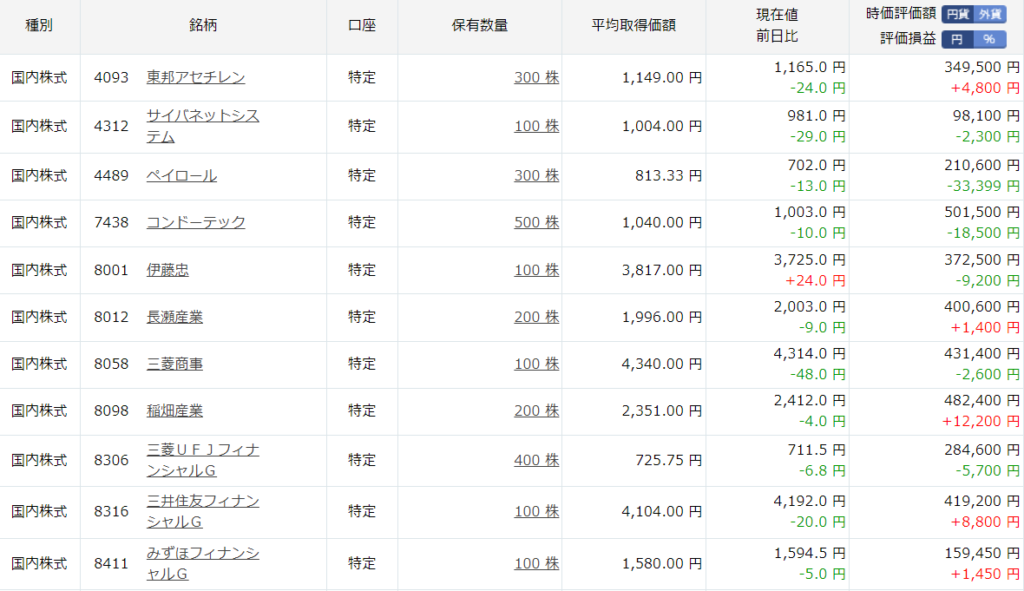The height and width of the screenshot is (591, 1024).
Task: Select stock code 8001
Action: click(x=111, y=270)
